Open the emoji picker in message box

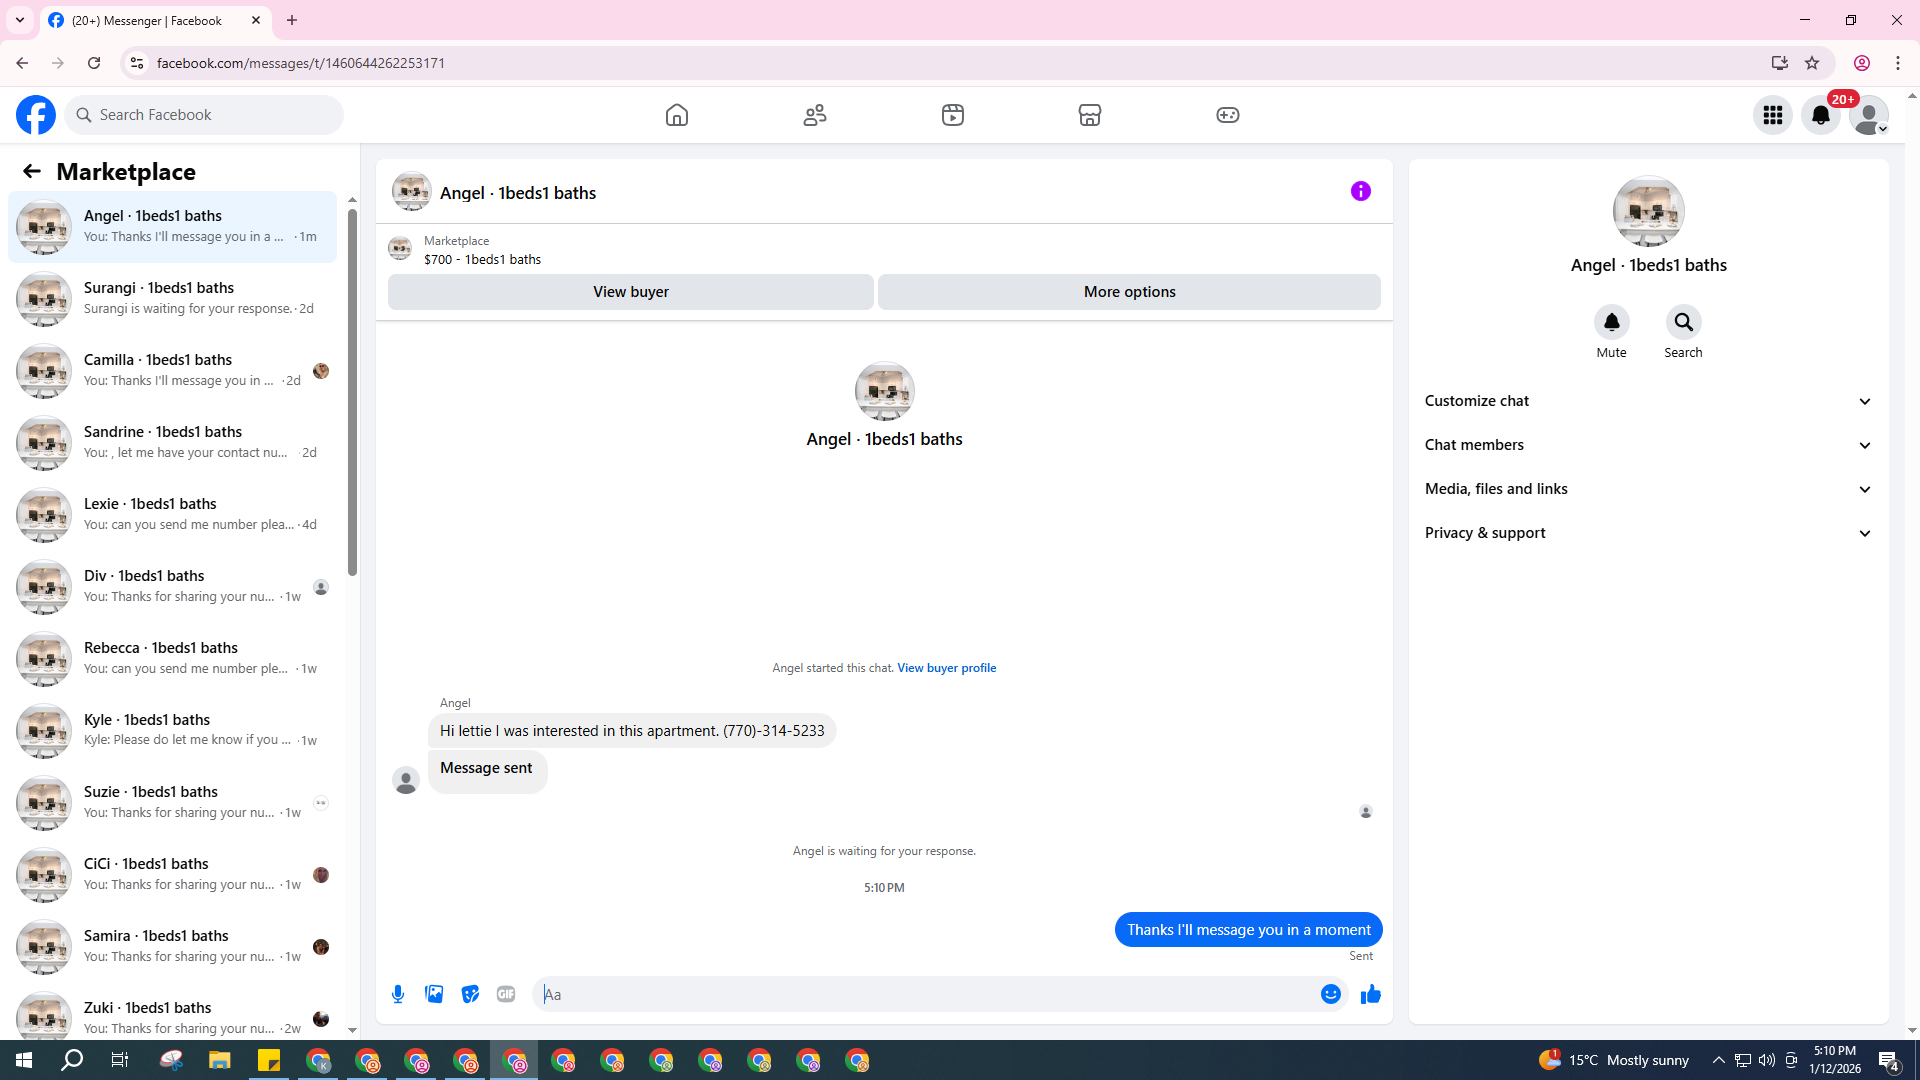point(1330,994)
